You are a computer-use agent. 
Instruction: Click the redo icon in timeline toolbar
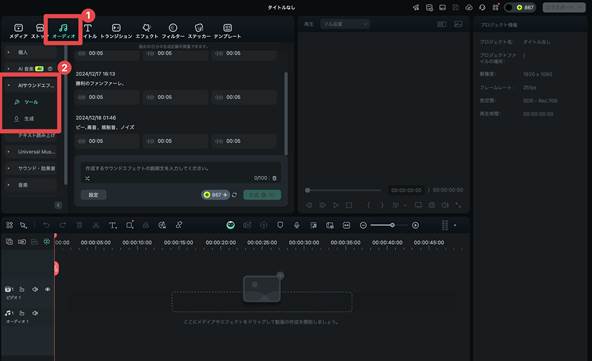pos(62,225)
